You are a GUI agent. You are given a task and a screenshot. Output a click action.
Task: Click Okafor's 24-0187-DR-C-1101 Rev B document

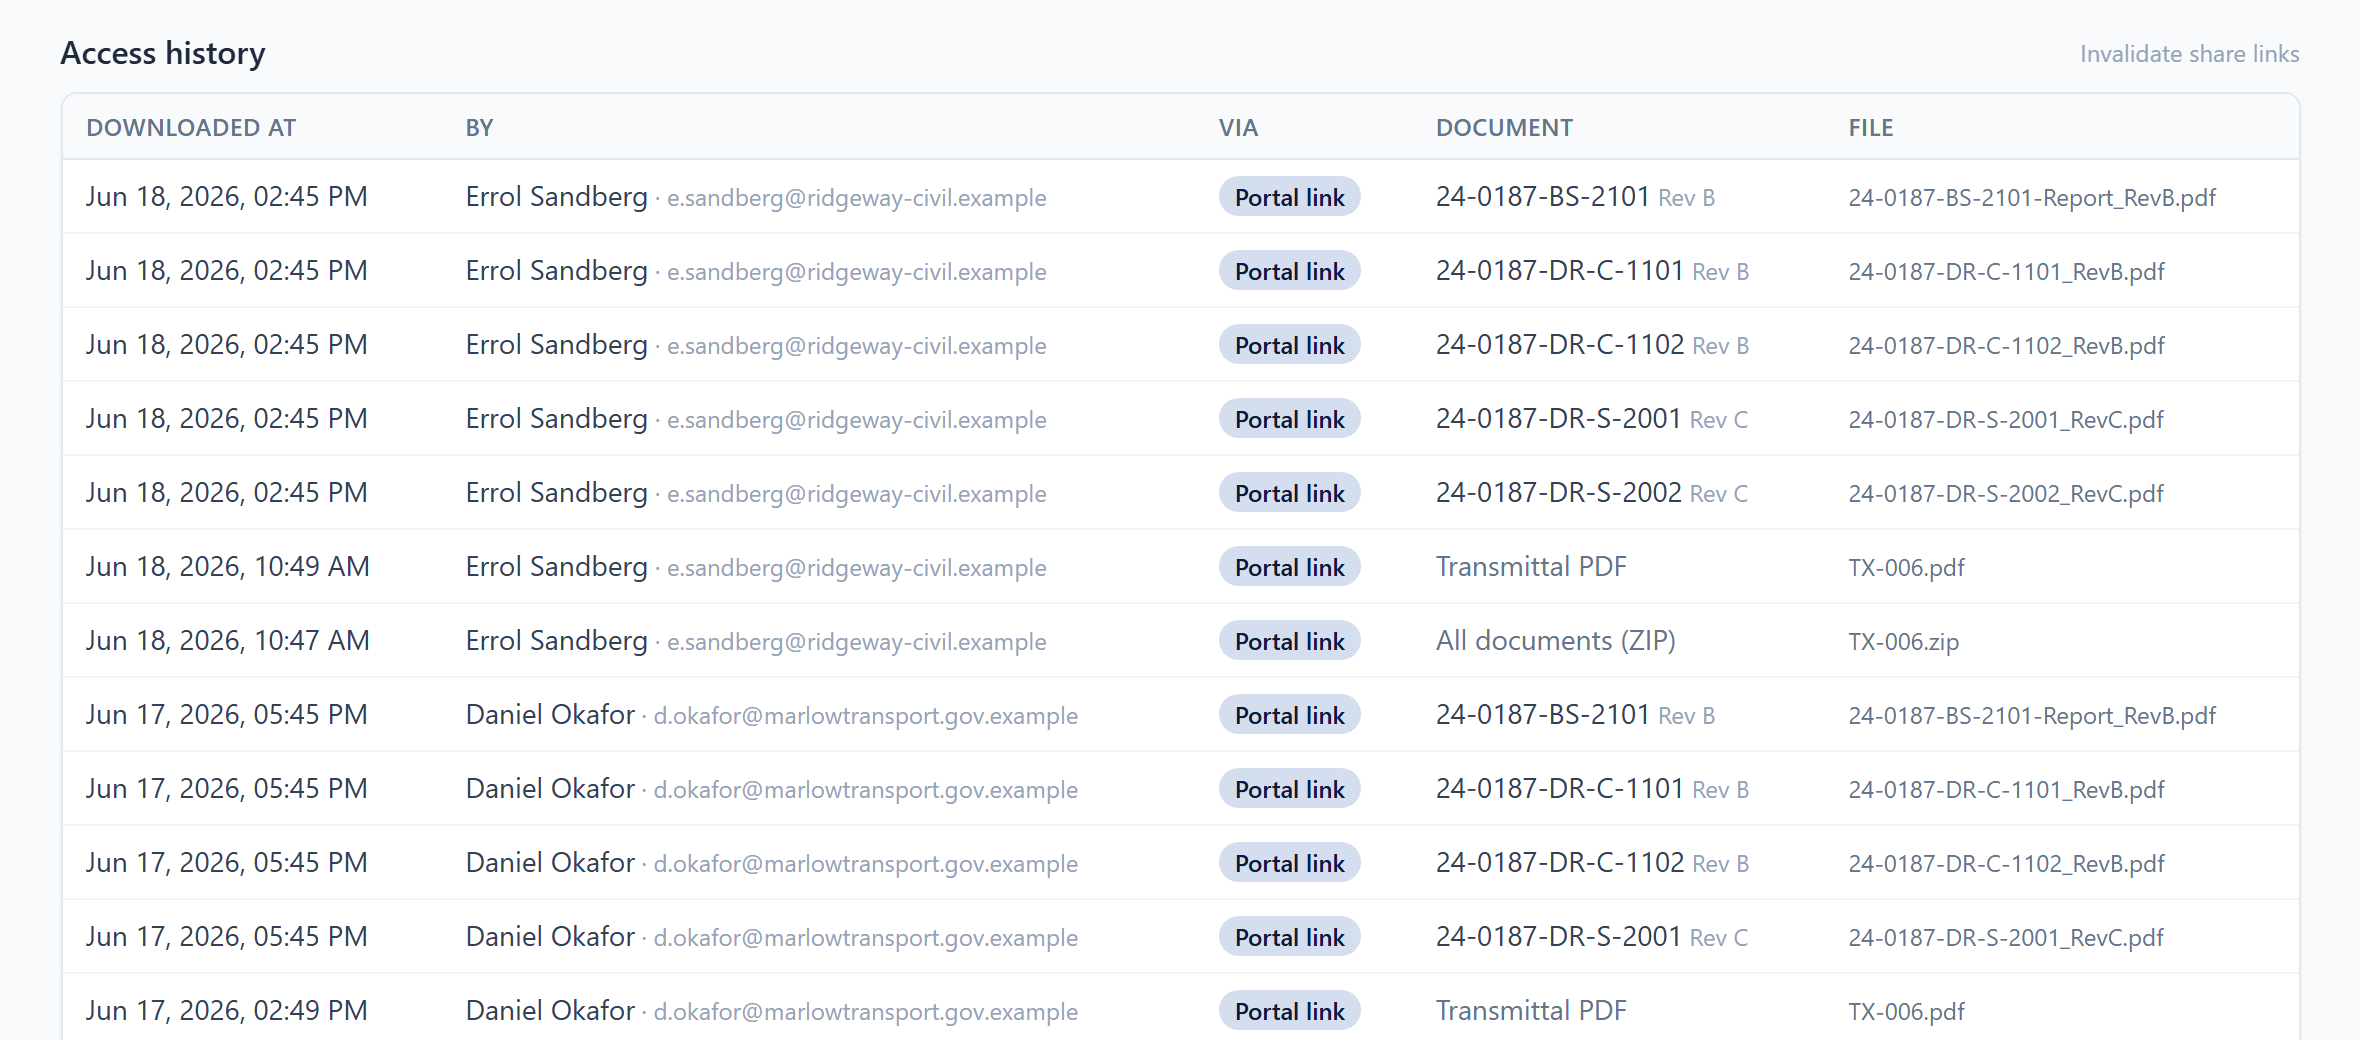[1592, 789]
